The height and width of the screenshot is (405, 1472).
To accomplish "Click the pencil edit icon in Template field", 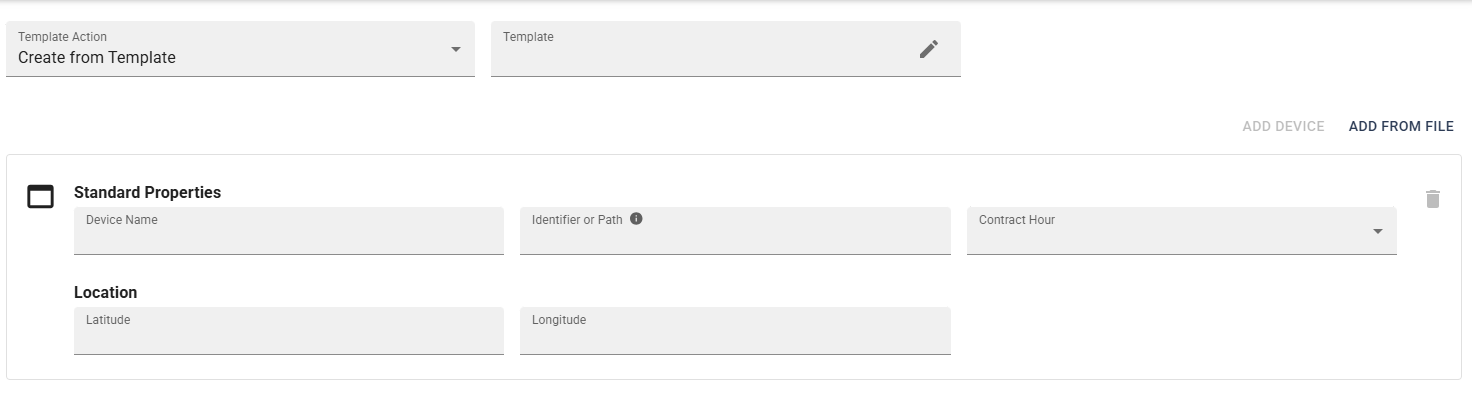I will coord(929,49).
